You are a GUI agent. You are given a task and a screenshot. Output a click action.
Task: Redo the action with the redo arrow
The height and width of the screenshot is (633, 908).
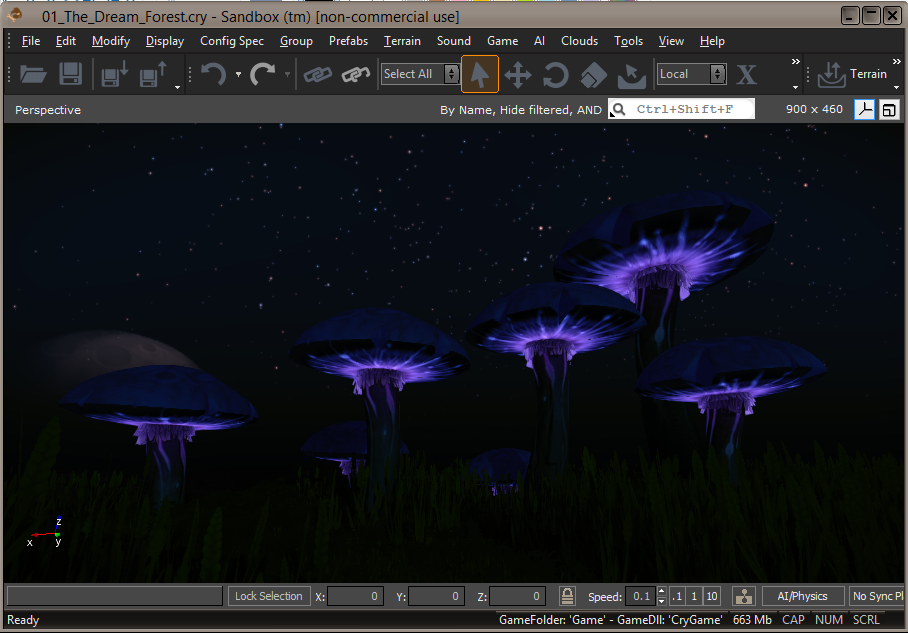(262, 74)
